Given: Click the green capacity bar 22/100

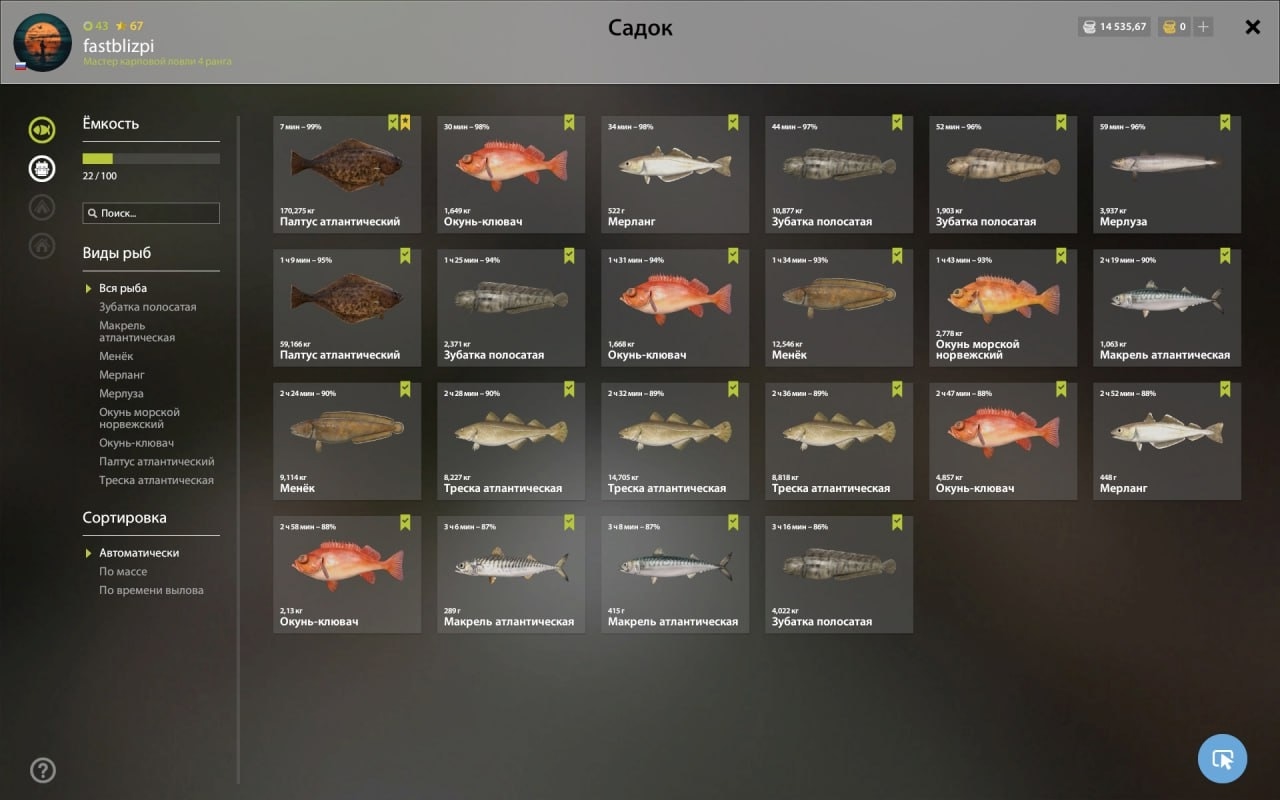Looking at the screenshot, I should click(151, 158).
